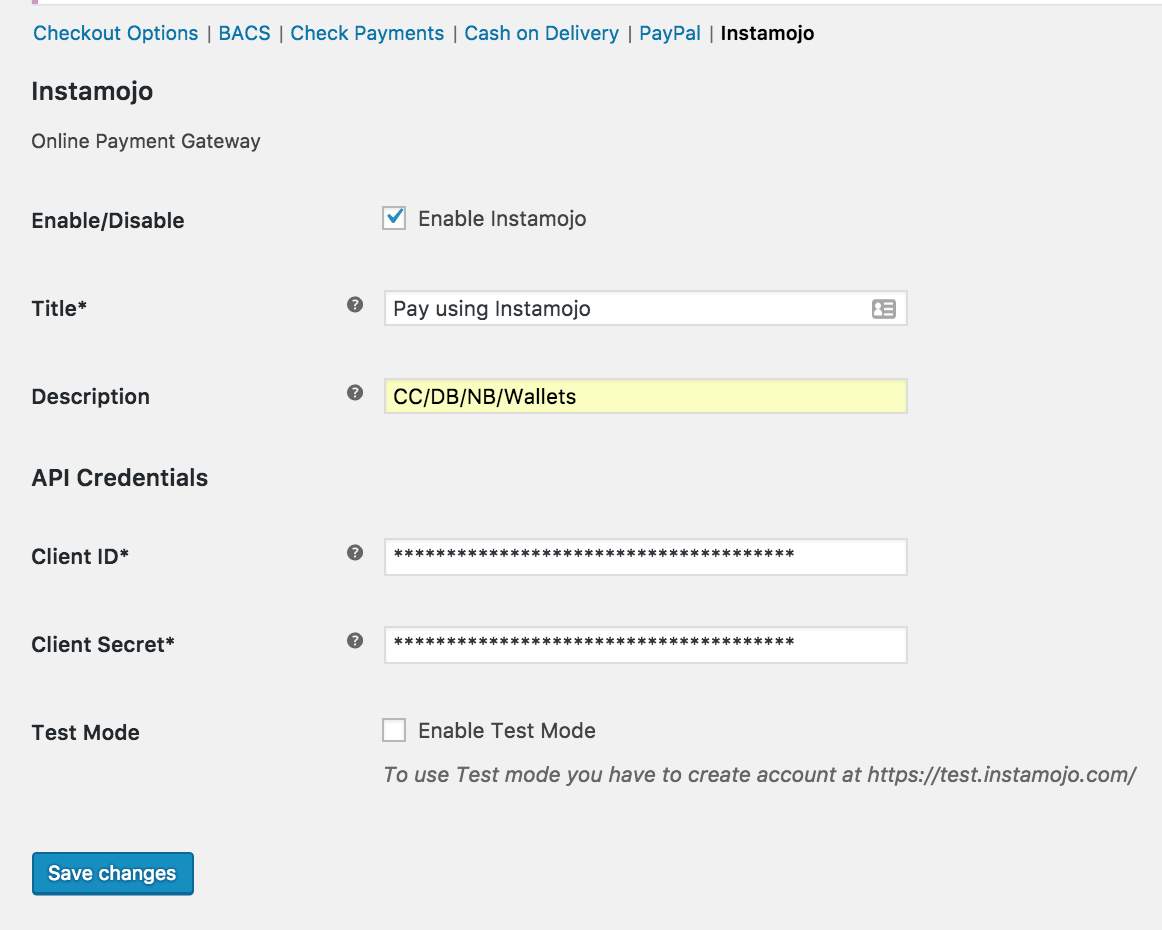Screen dimensions: 1162x930
Task: Go to the Check Payments tab
Action: [x=367, y=33]
